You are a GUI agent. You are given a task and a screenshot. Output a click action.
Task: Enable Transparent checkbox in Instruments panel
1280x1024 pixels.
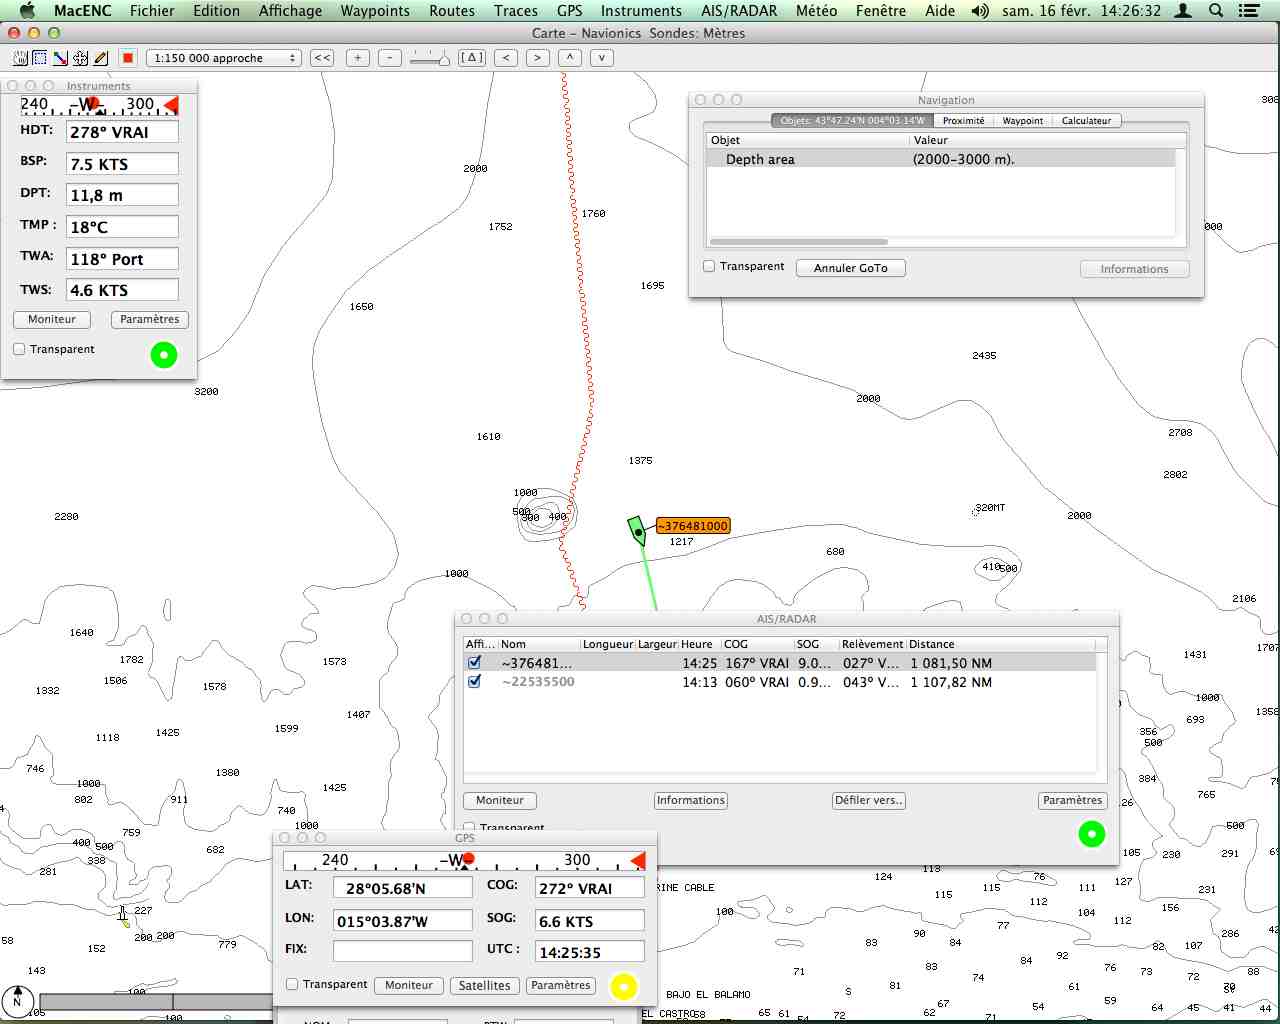point(19,349)
